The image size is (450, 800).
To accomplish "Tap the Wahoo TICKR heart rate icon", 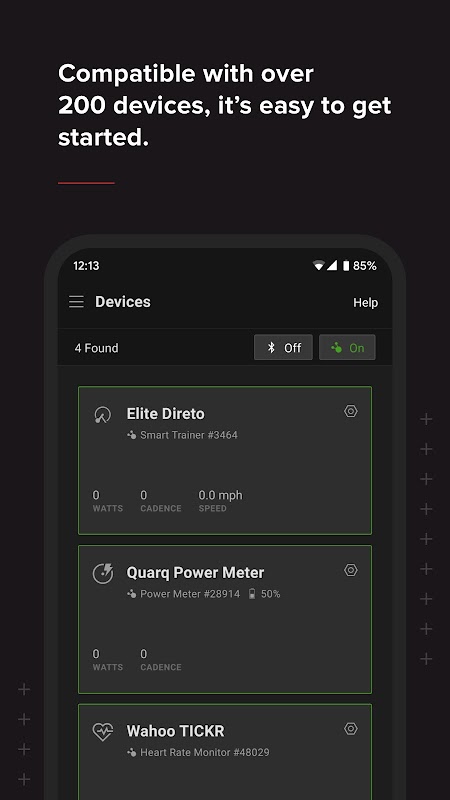I will coord(103,732).
